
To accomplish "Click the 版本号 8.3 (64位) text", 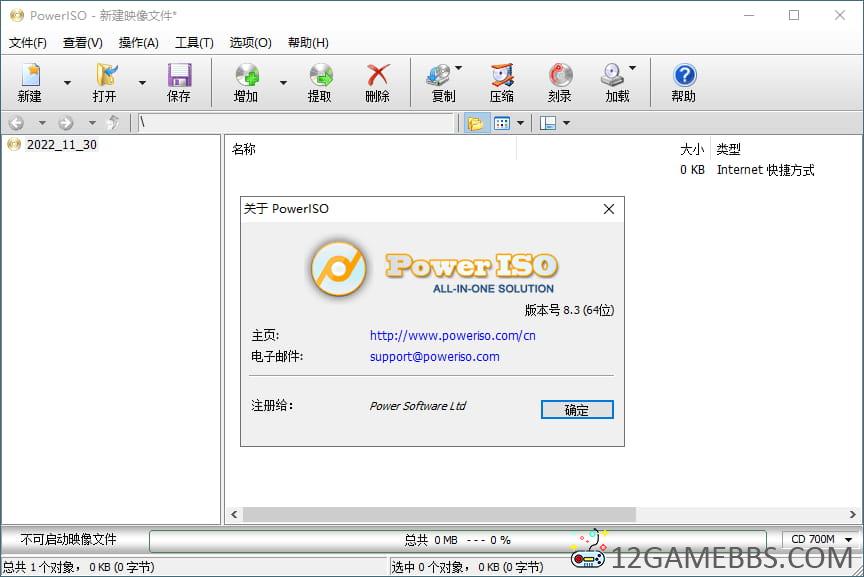I will pos(569,310).
